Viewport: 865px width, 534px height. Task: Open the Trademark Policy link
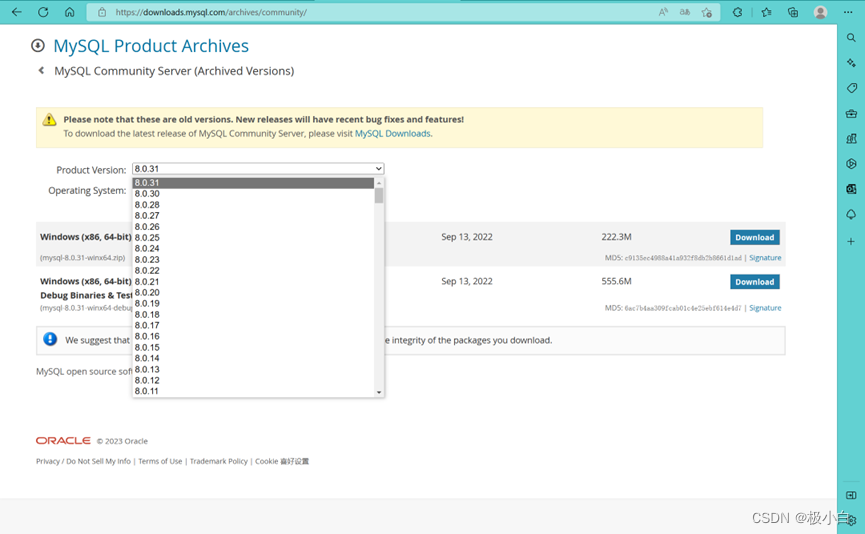218,461
